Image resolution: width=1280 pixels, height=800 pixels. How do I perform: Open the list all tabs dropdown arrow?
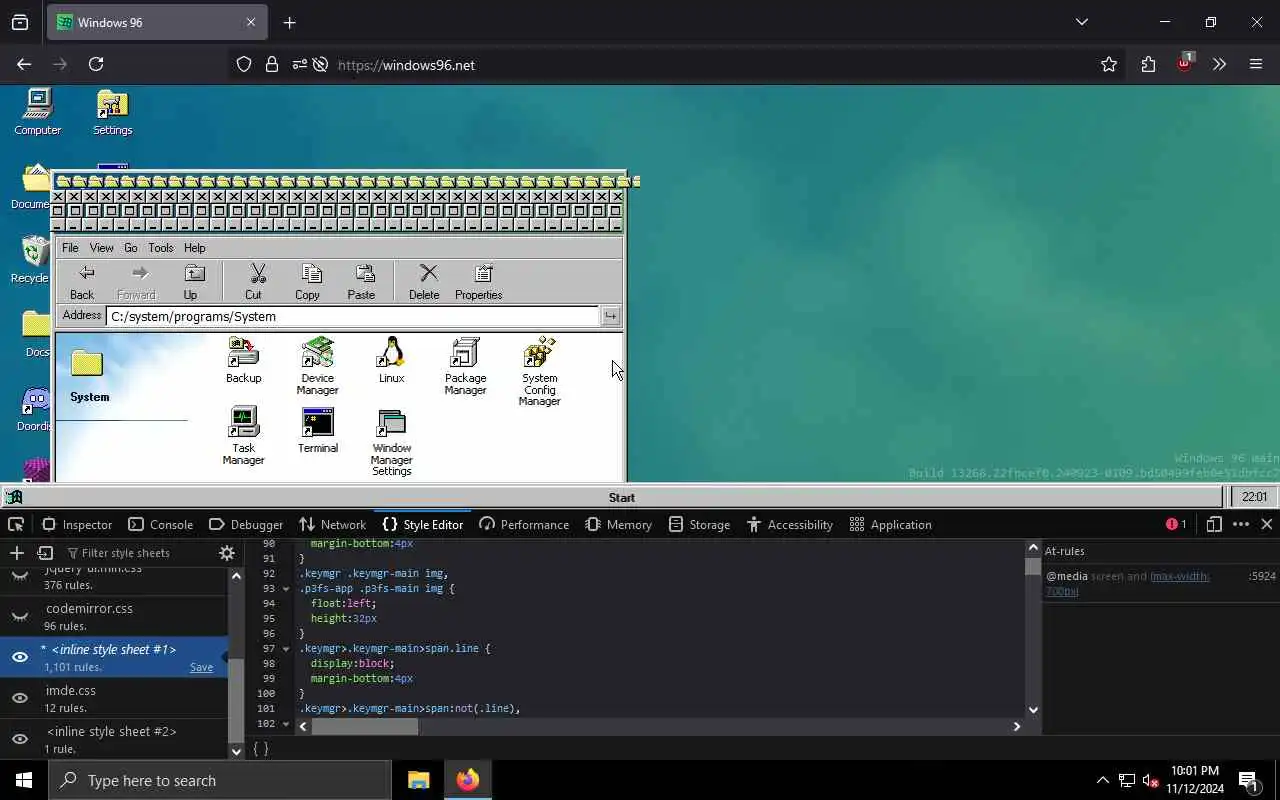(x=1081, y=22)
